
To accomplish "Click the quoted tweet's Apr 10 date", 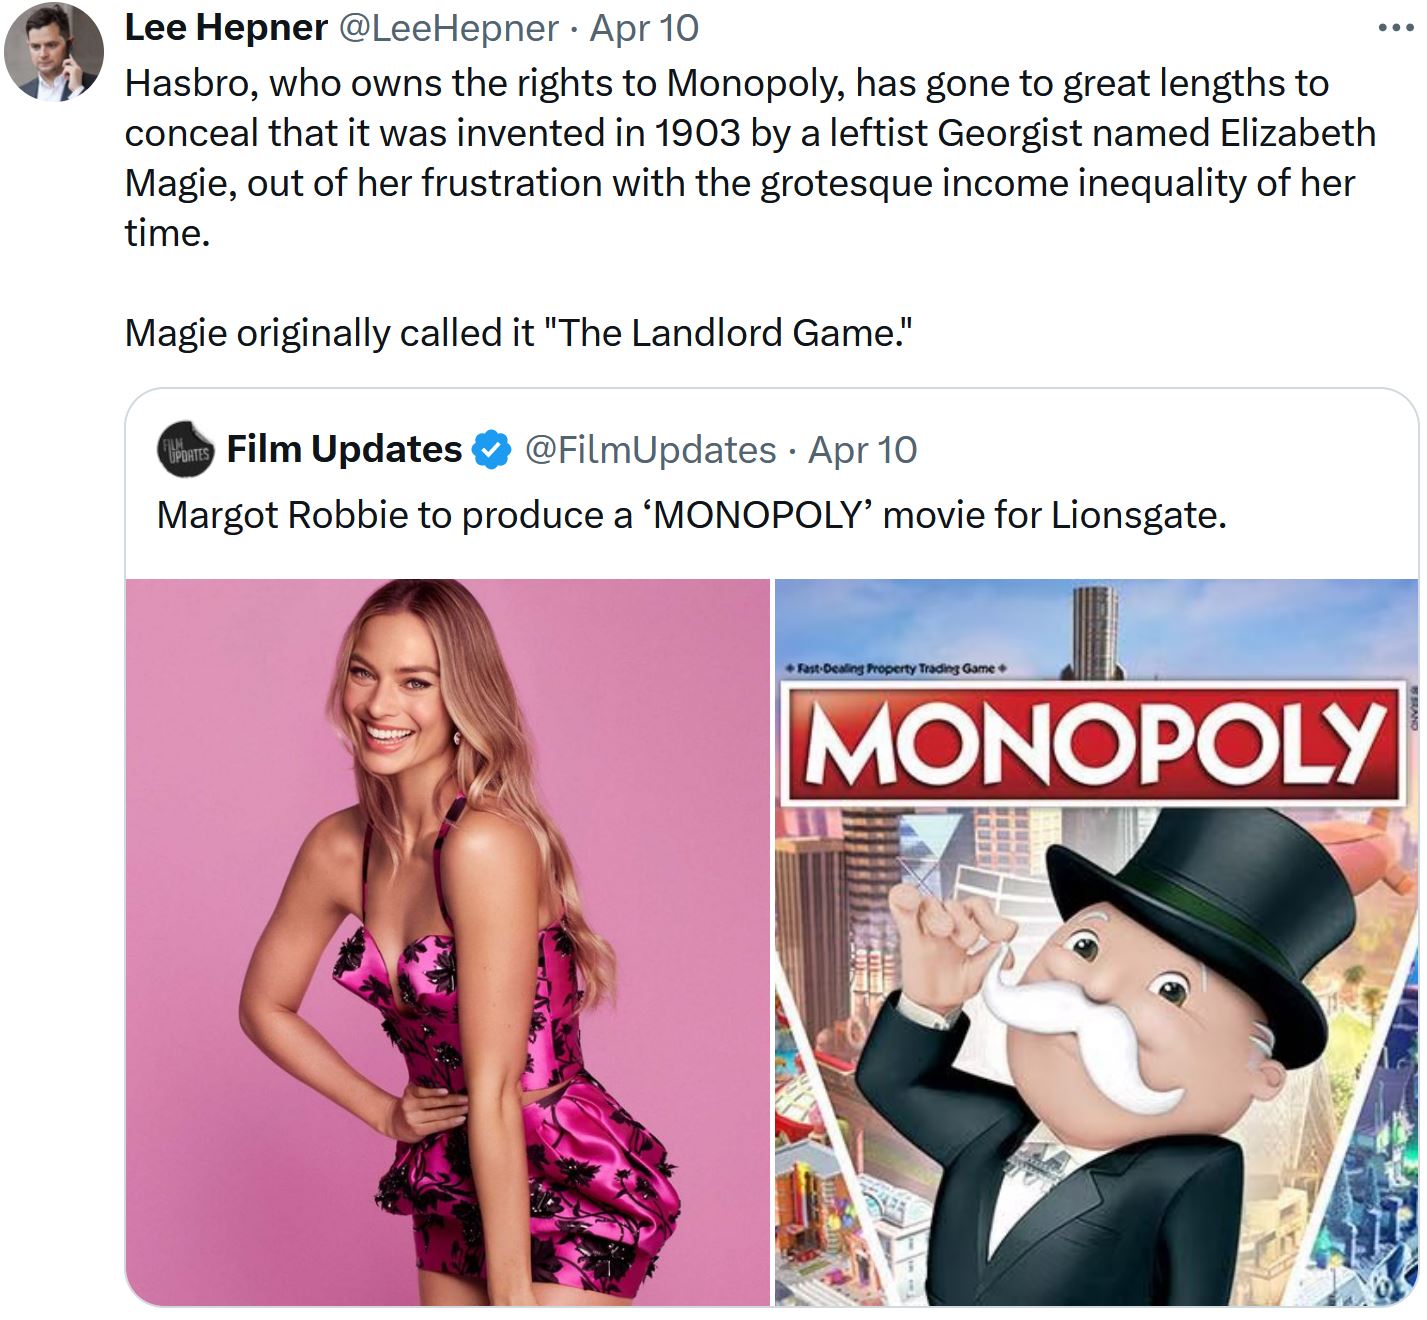I will pos(862,450).
